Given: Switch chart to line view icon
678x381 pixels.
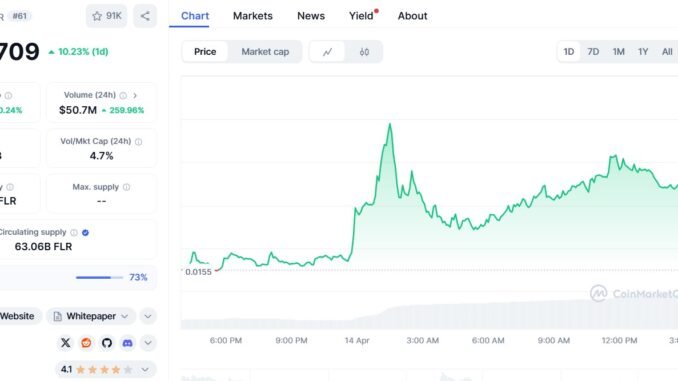Looking at the screenshot, I should tap(327, 52).
